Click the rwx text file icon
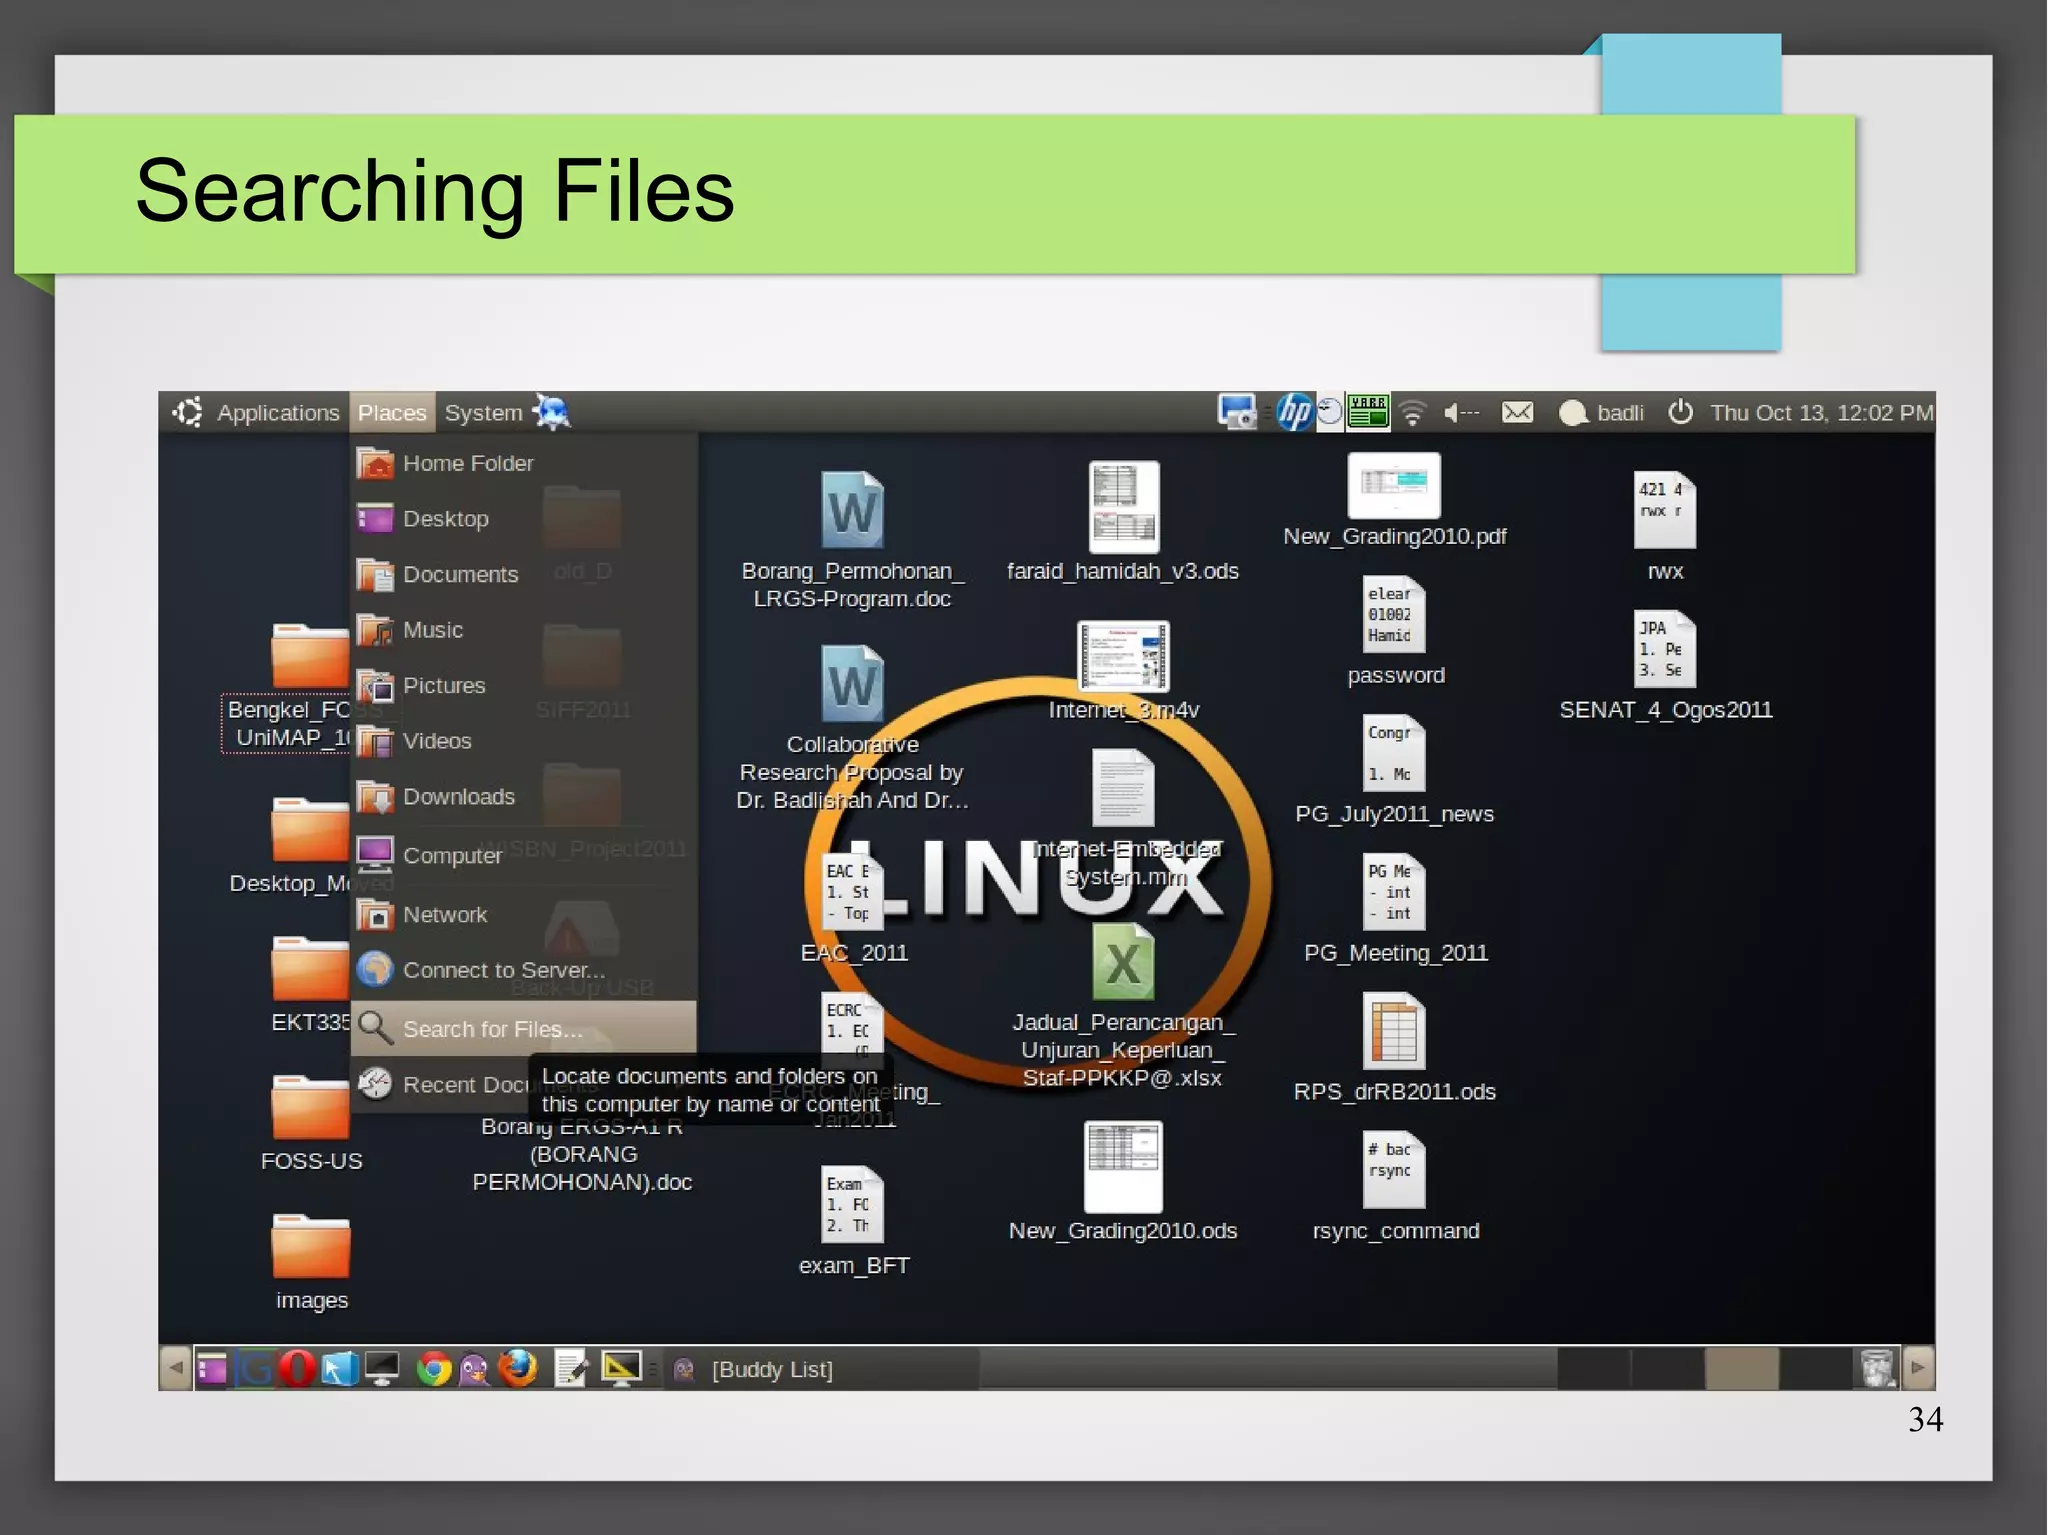The image size is (2048, 1535). pyautogui.click(x=1665, y=510)
